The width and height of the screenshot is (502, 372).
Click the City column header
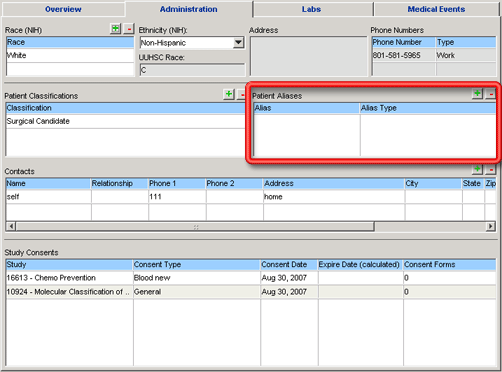point(433,183)
